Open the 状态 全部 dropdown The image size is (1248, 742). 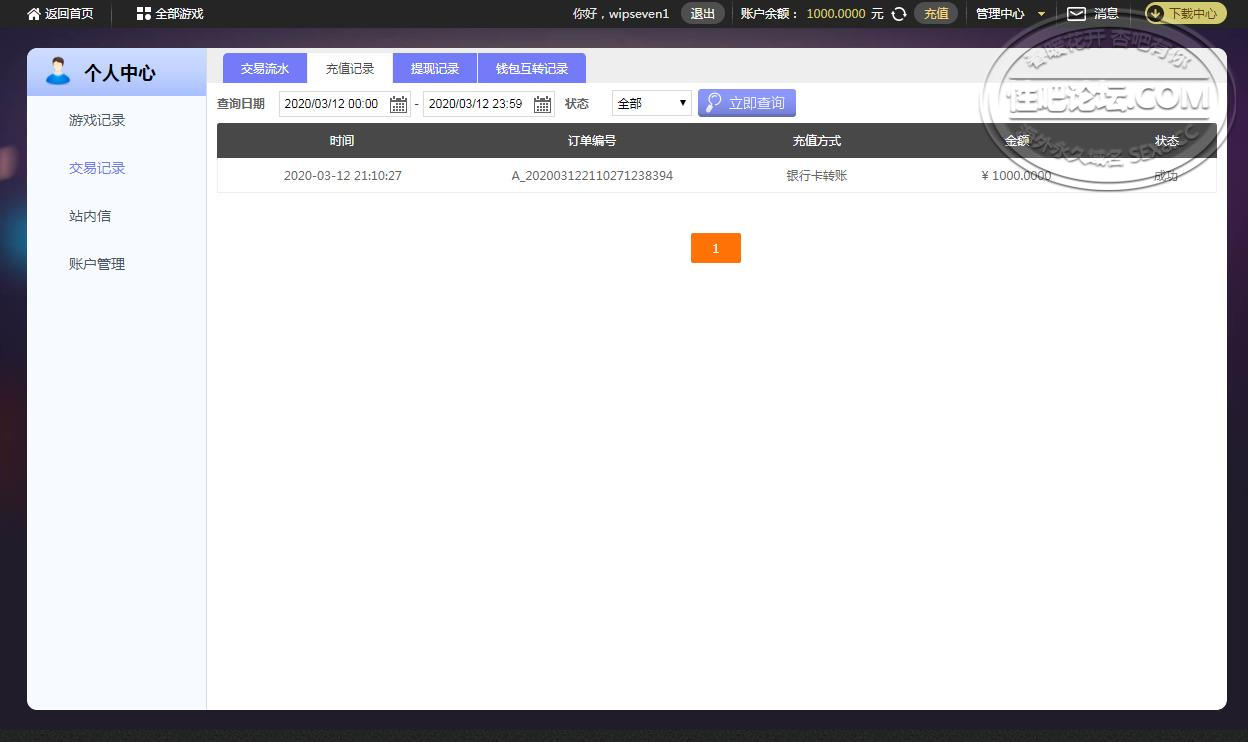pos(652,103)
